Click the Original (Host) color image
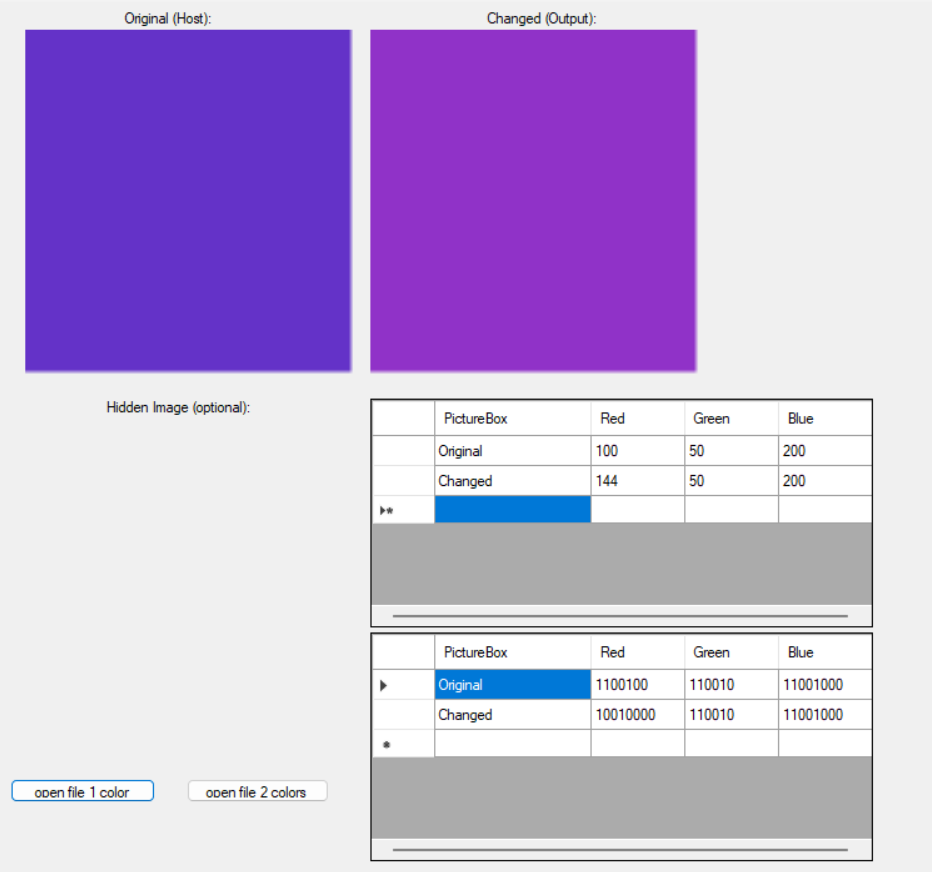 188,201
